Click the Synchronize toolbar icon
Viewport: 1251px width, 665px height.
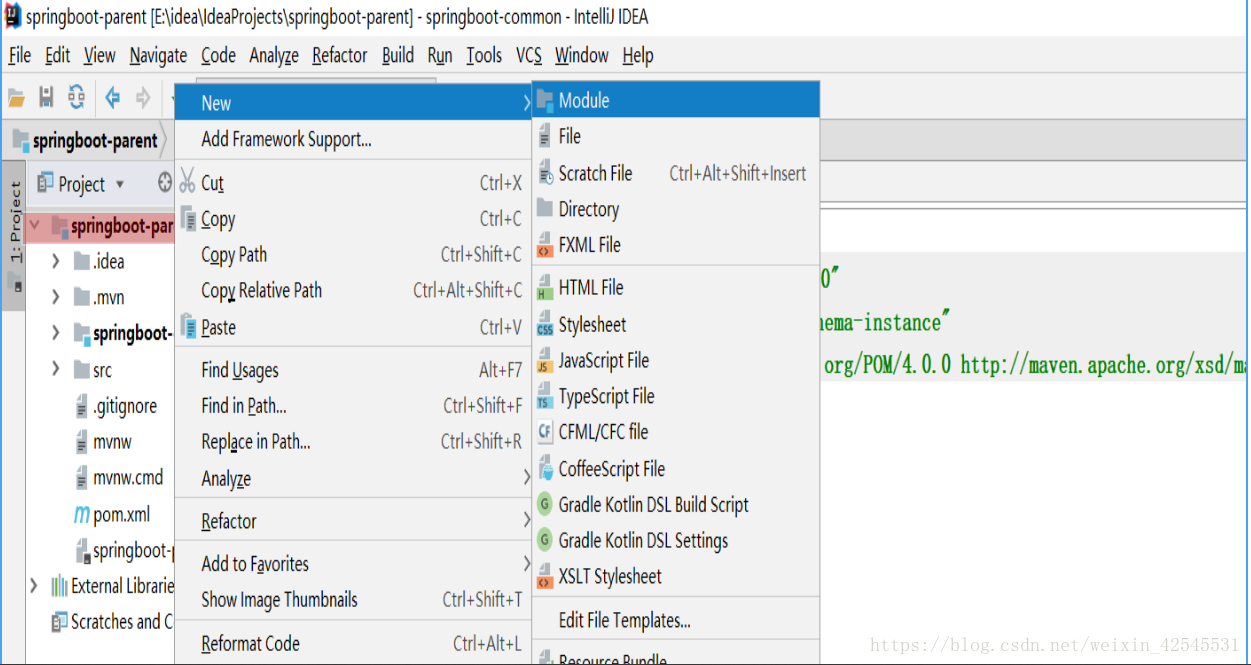point(76,97)
